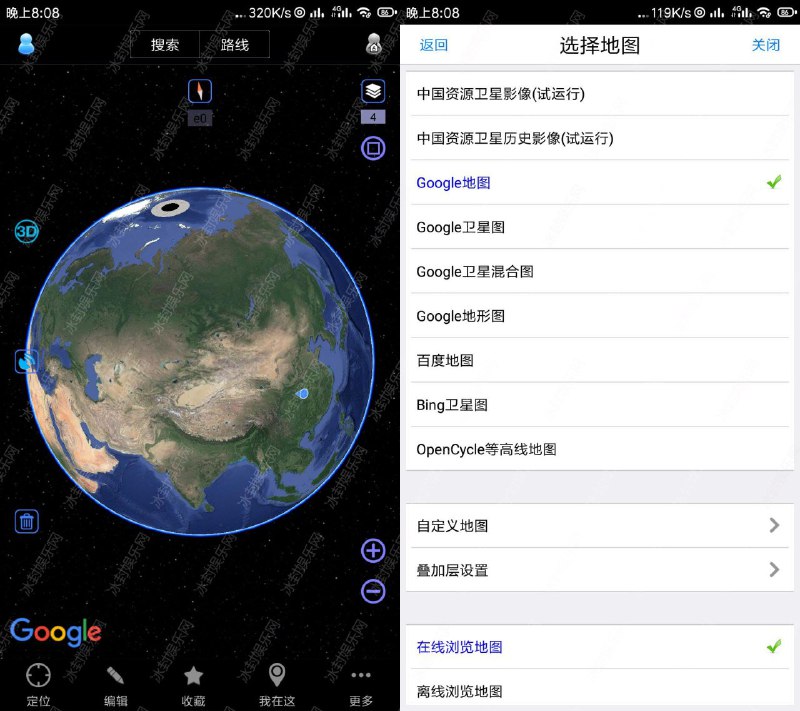Tap the 路线 route tab

point(235,44)
